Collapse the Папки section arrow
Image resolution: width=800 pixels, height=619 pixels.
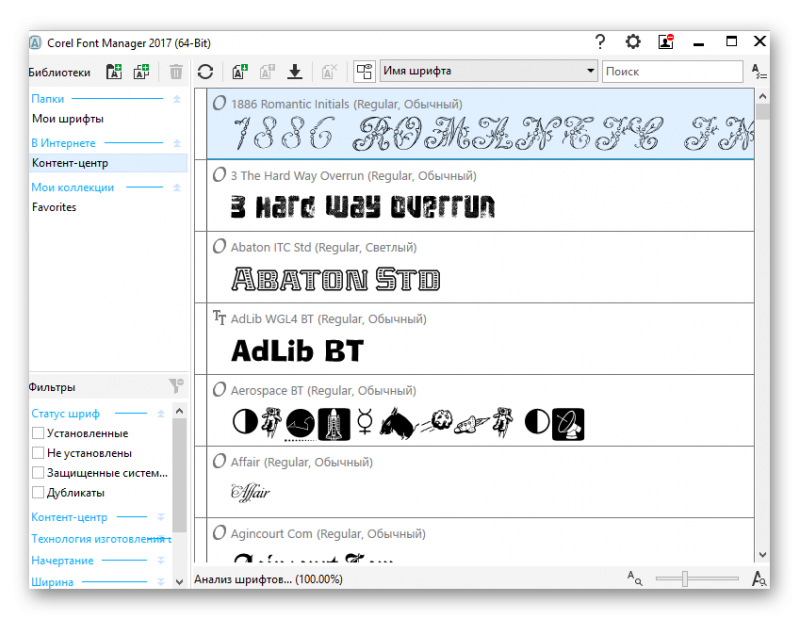tap(177, 98)
